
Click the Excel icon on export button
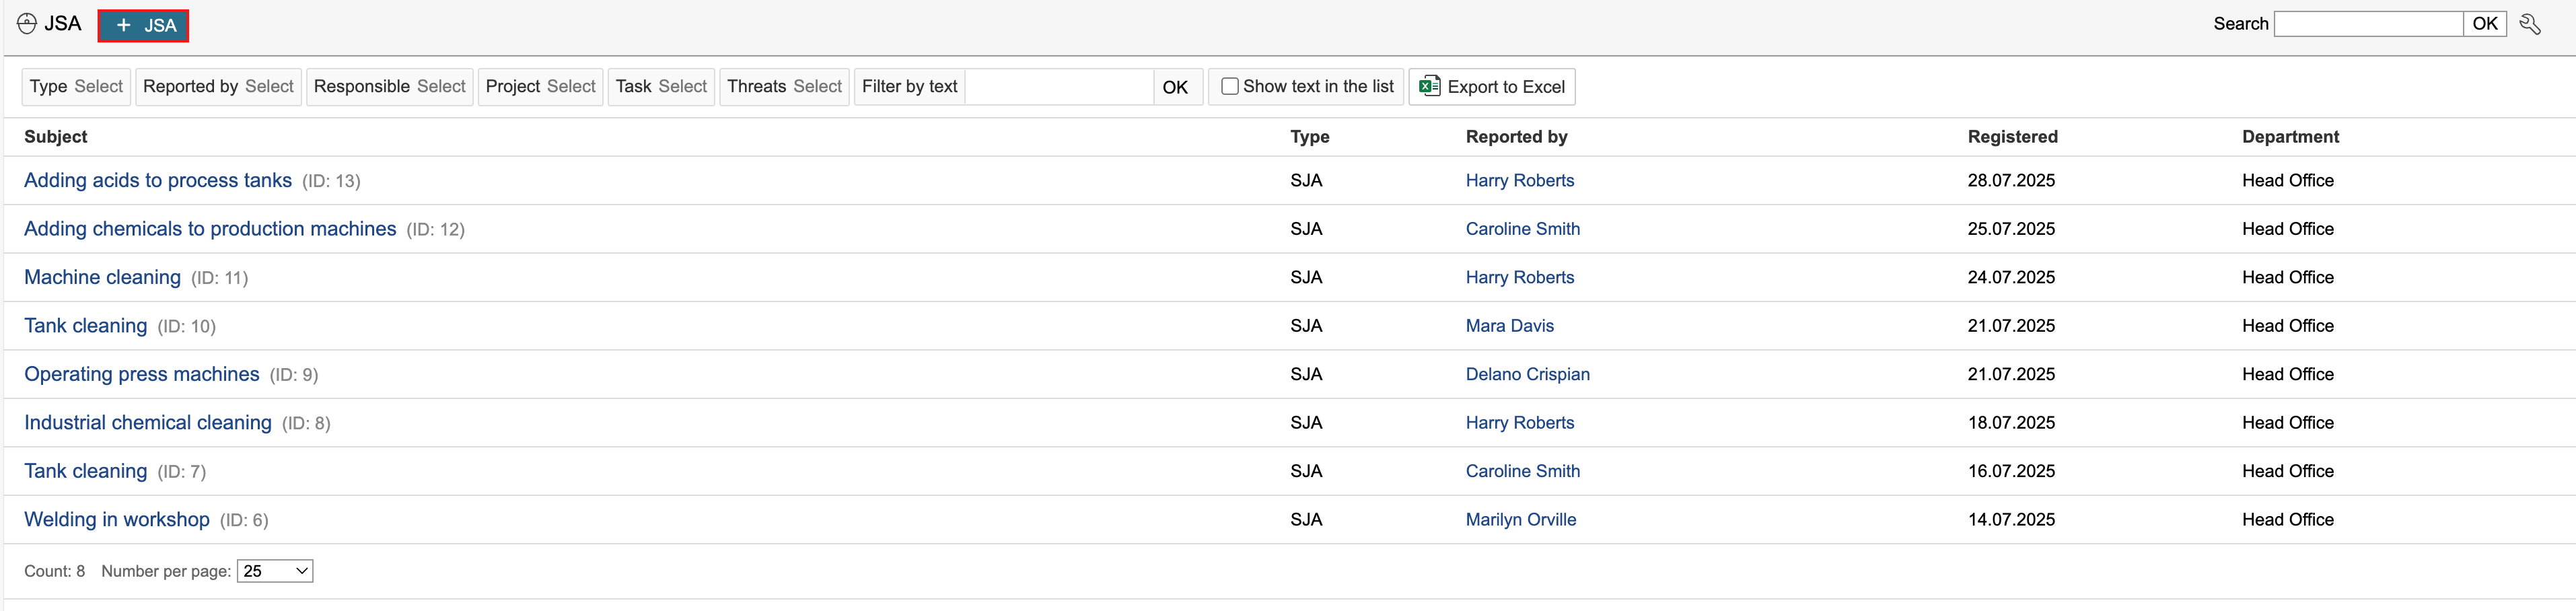click(x=1430, y=86)
